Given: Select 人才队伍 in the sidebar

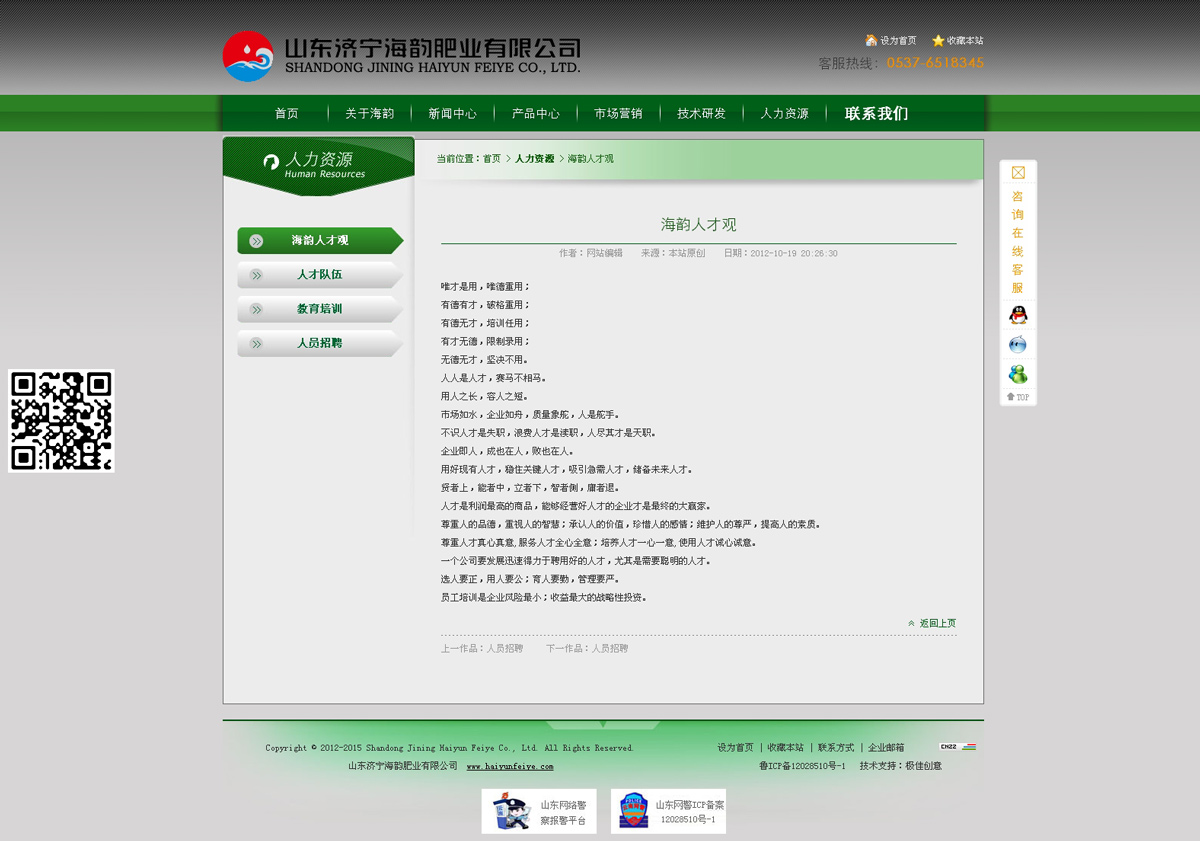Looking at the screenshot, I should (320, 275).
